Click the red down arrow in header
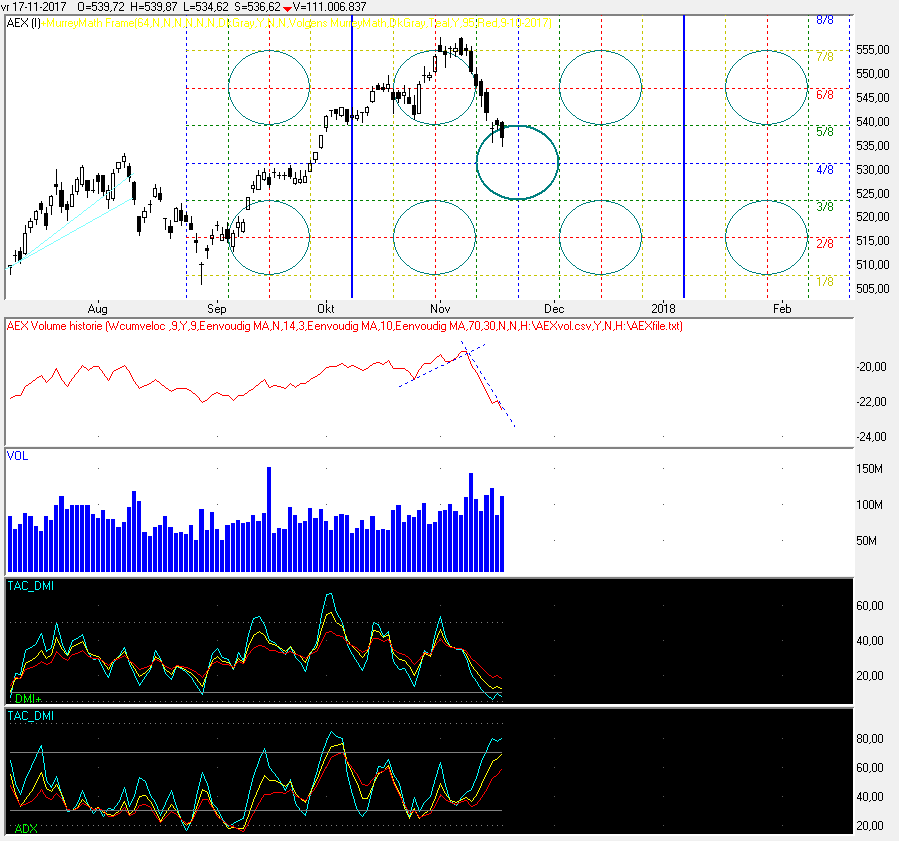Screen dimensions: 899x841 click(x=287, y=7)
